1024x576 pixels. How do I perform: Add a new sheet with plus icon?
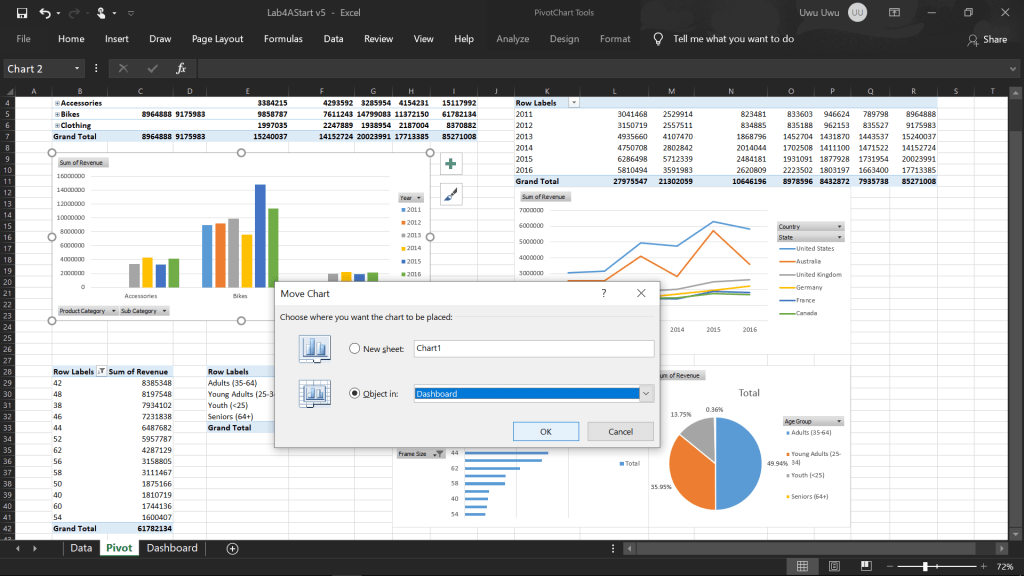click(x=232, y=548)
